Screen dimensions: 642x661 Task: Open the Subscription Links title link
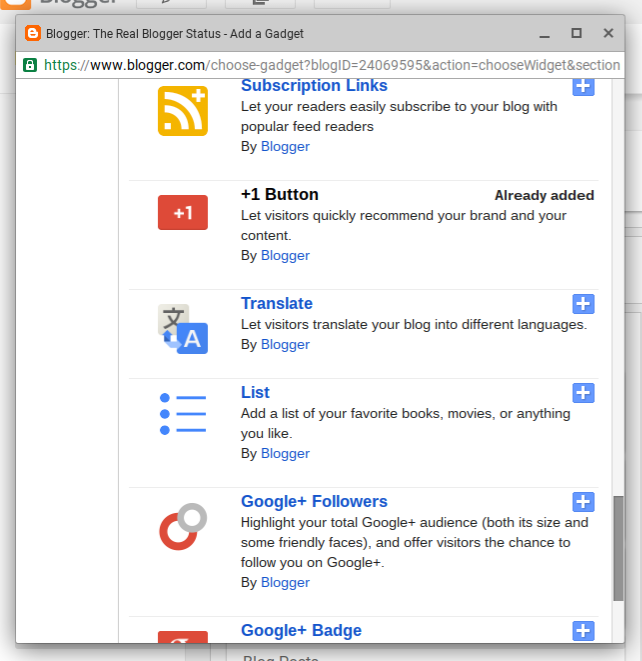[314, 85]
